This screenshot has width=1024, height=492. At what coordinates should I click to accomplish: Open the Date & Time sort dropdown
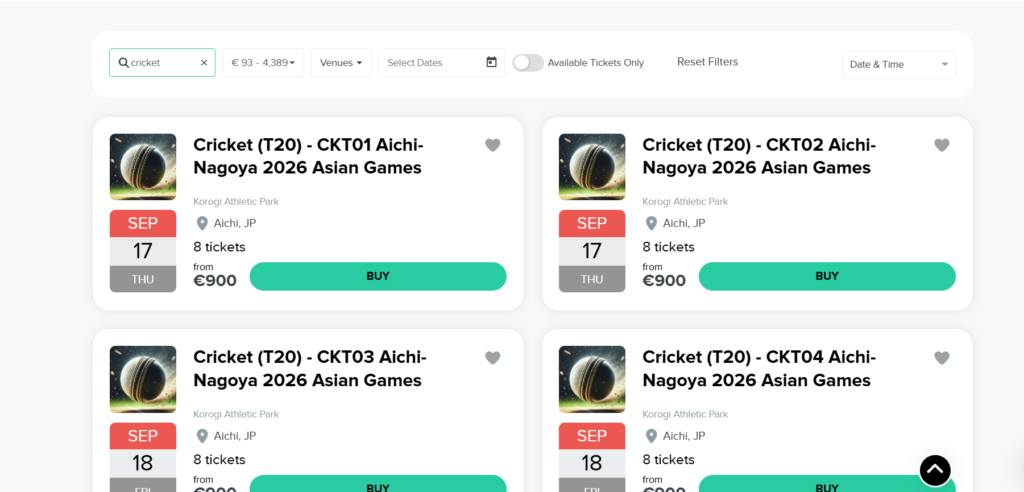coord(899,65)
